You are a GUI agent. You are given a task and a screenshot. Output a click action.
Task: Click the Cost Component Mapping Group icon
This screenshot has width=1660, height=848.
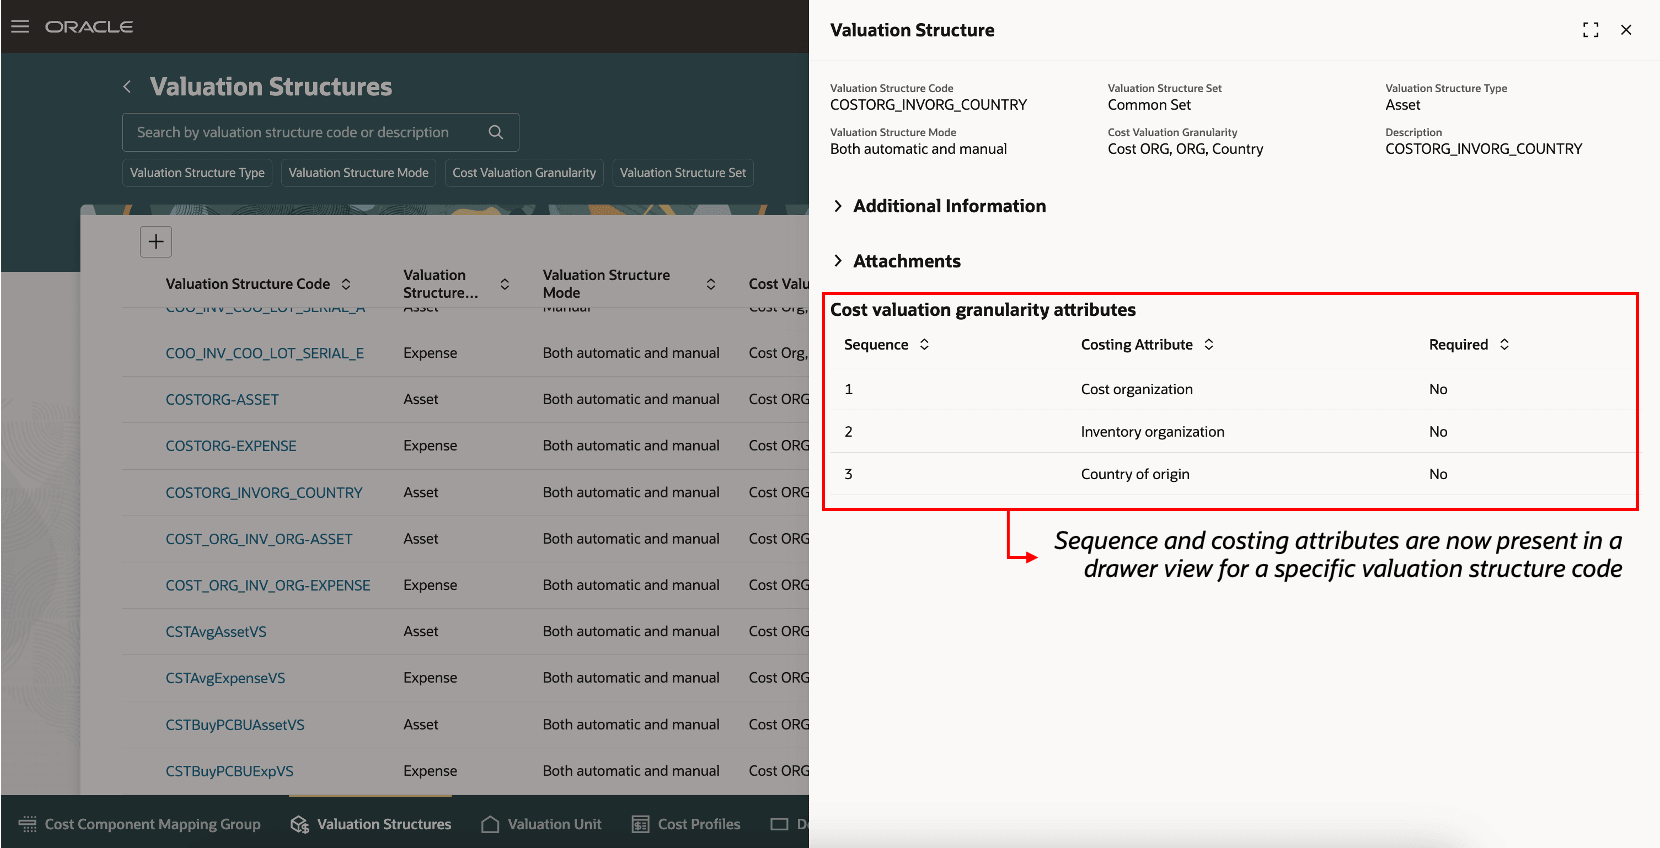pyautogui.click(x=28, y=824)
